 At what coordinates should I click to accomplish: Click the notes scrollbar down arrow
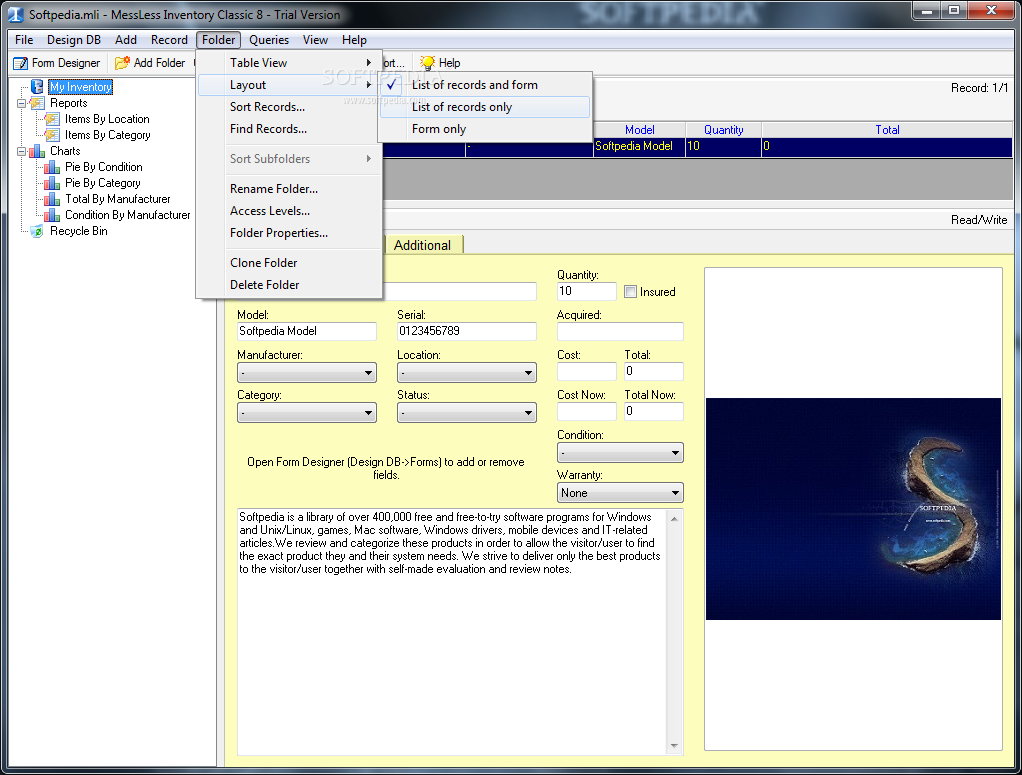coord(674,746)
